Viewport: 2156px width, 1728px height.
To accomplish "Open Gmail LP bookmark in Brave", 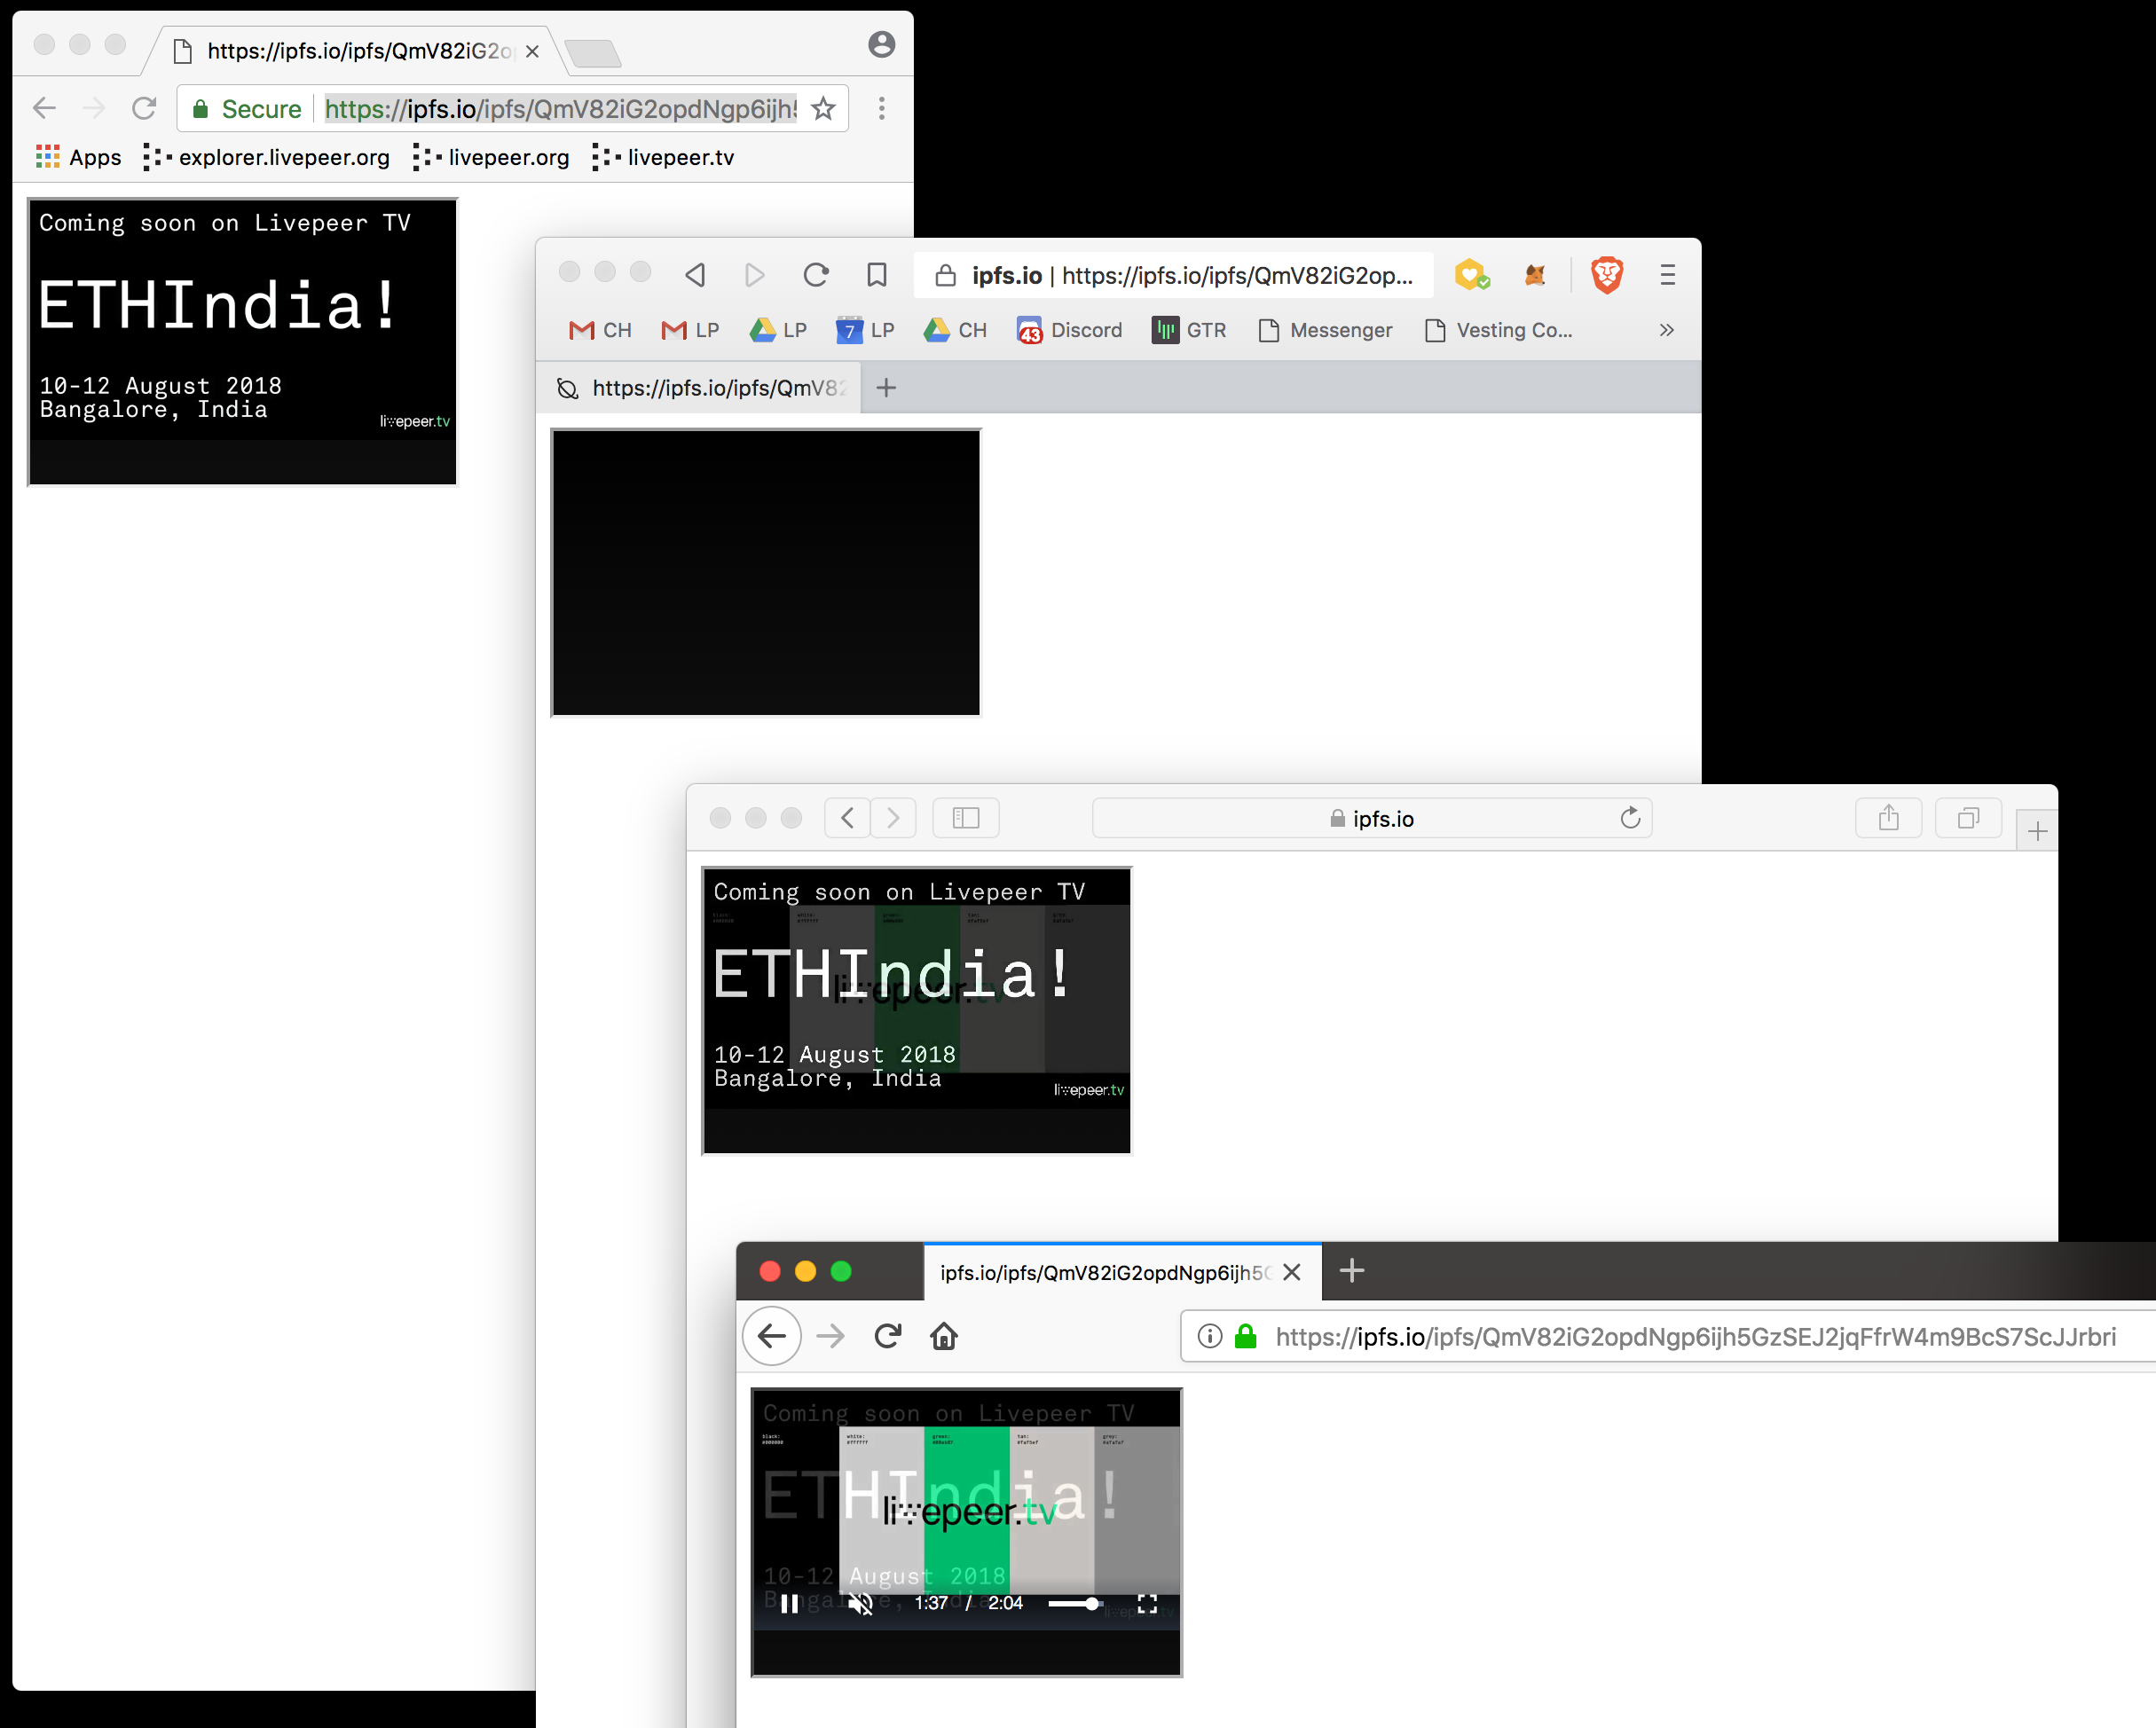I will point(690,330).
